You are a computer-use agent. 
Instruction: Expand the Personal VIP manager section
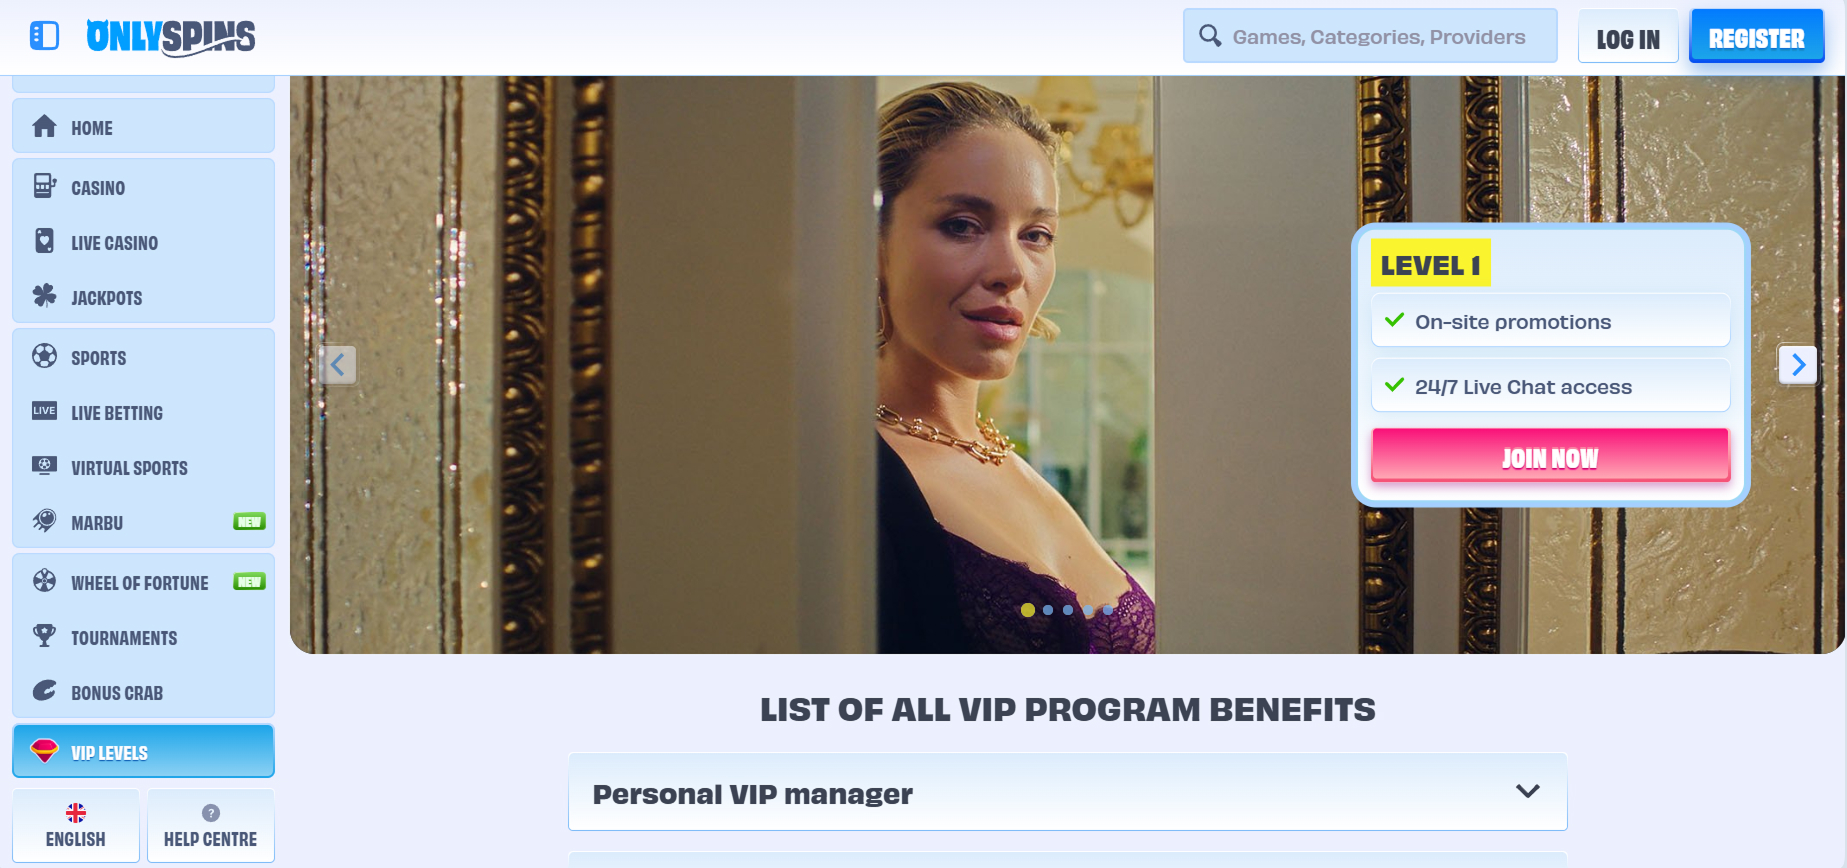click(1068, 792)
